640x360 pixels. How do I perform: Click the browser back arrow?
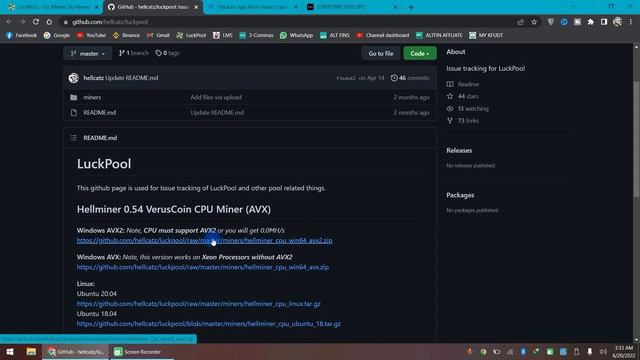(9, 22)
